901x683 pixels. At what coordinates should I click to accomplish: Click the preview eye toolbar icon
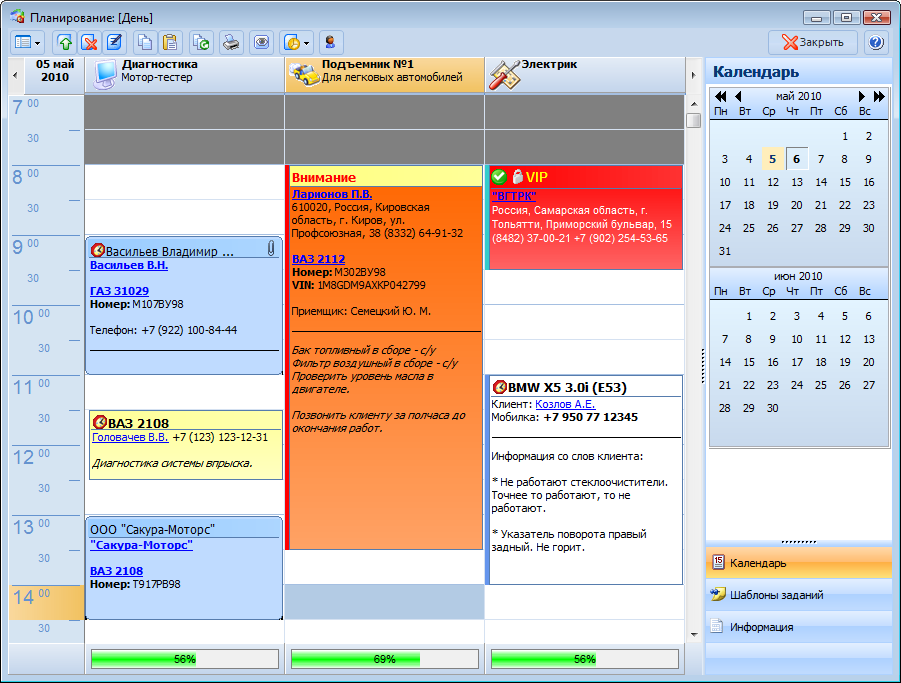click(x=261, y=43)
